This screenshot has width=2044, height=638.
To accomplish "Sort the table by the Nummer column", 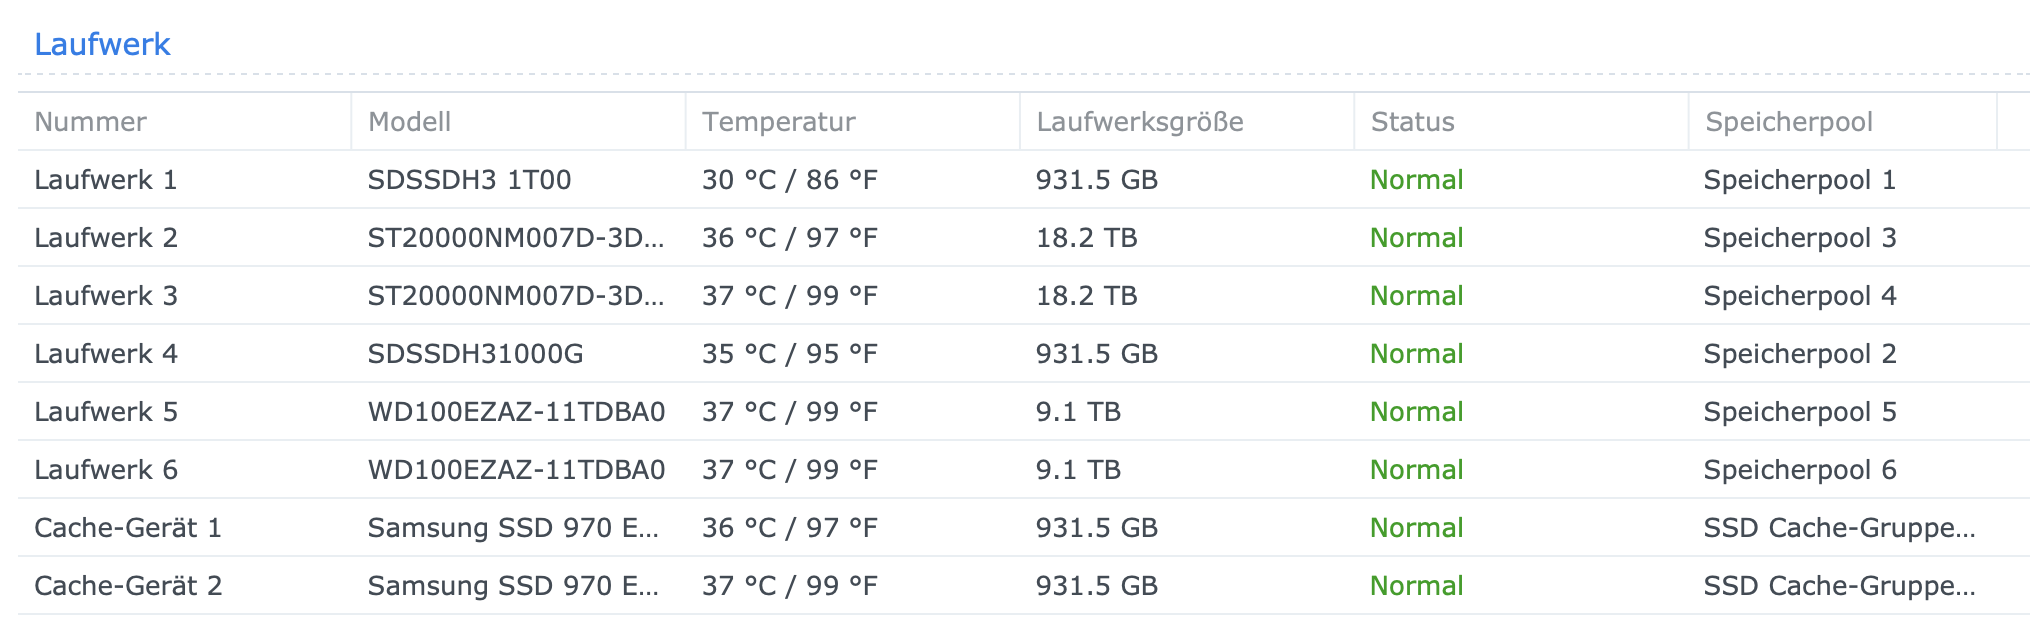I will 89,122.
